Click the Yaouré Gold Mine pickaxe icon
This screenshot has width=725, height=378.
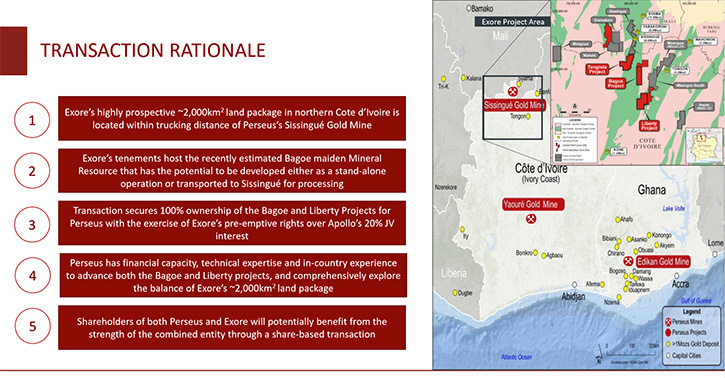point(531,218)
